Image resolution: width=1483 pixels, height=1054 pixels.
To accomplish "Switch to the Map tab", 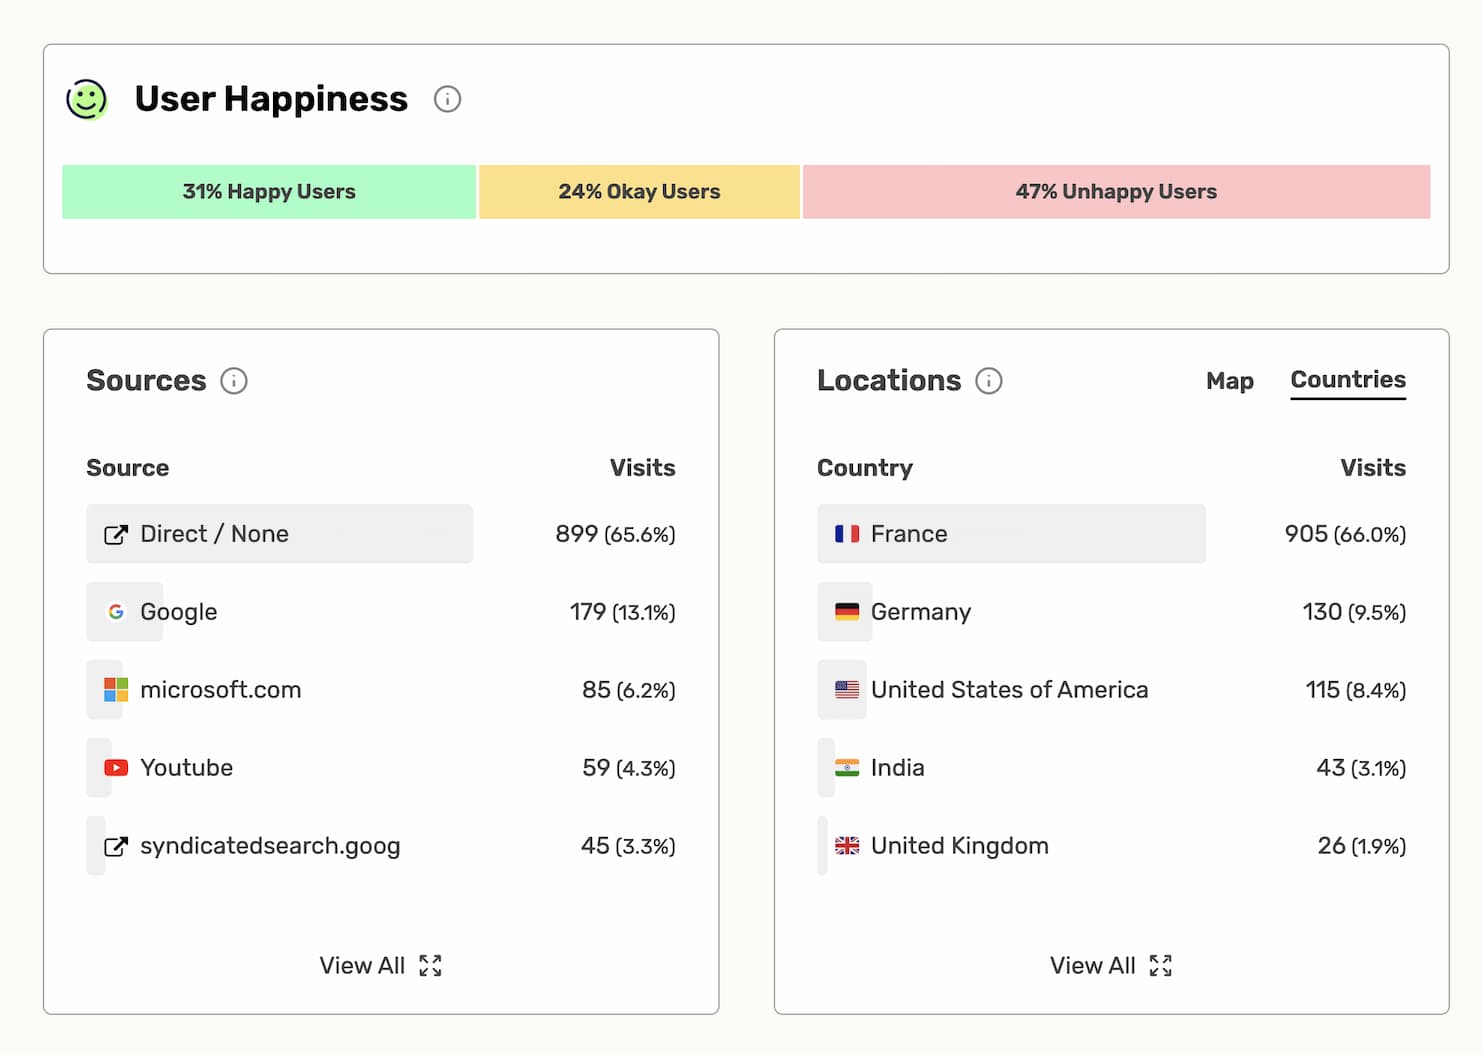I will click(x=1229, y=381).
